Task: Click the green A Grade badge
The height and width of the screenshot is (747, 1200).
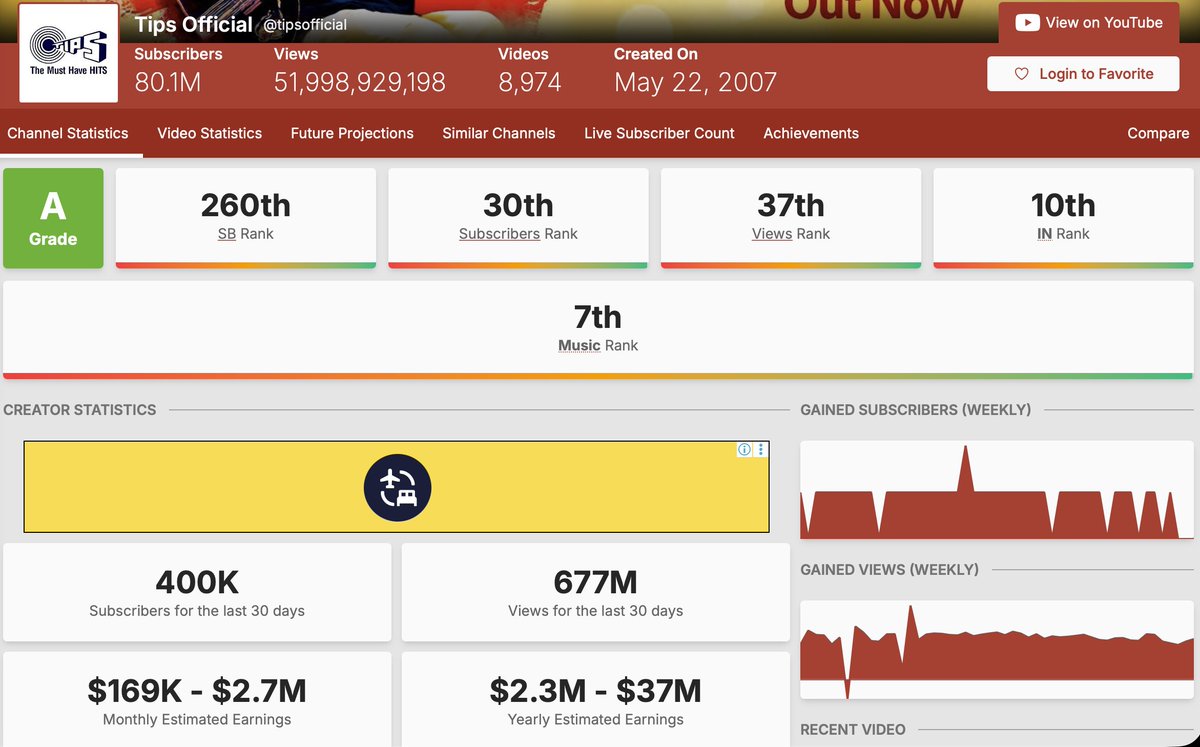Action: click(53, 218)
